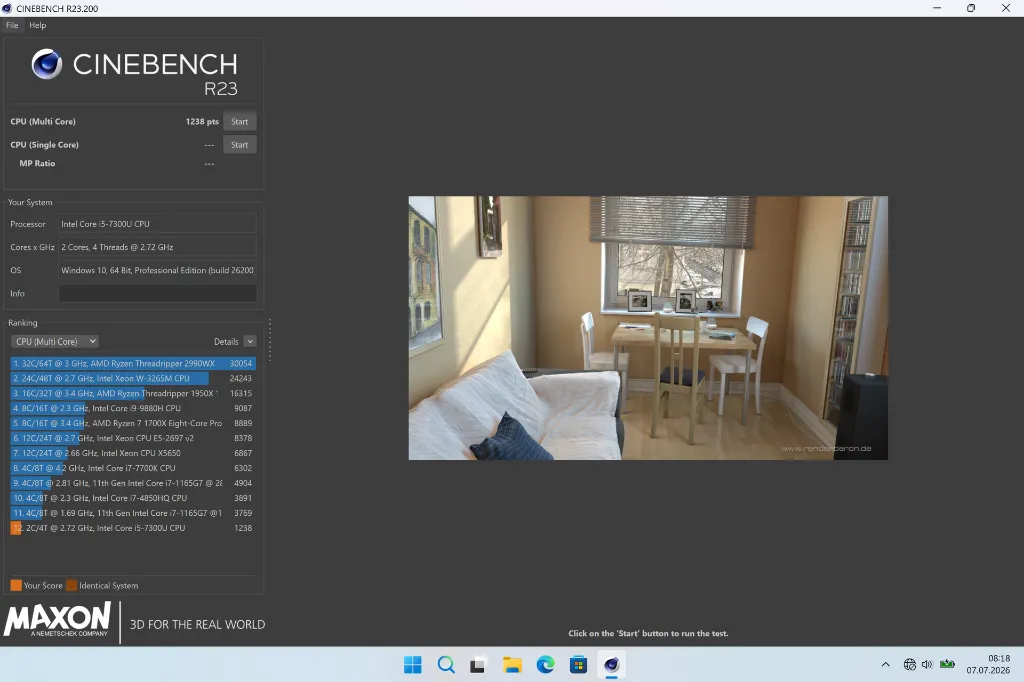Screen dimensions: 1024x682
Task: Start the CPU Single Core test
Action: [240, 144]
